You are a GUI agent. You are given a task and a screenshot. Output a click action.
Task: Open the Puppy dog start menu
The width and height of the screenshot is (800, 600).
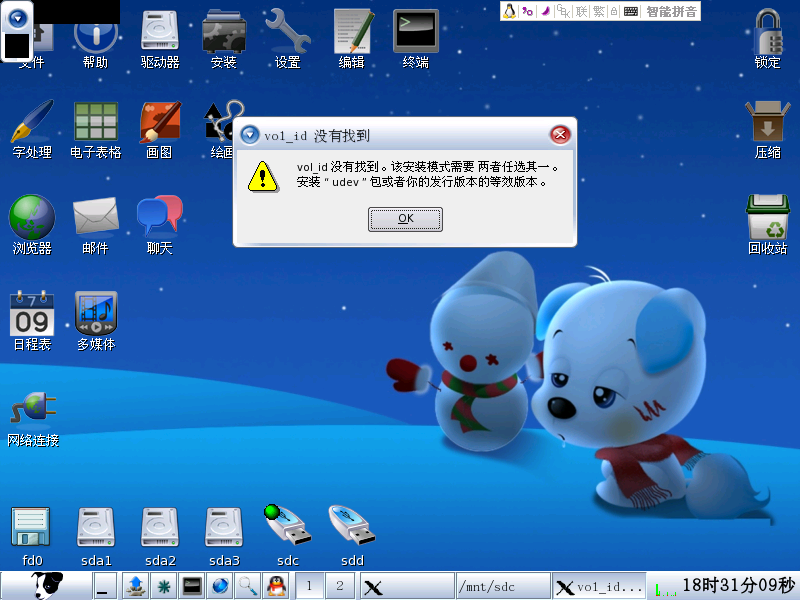coord(47,585)
